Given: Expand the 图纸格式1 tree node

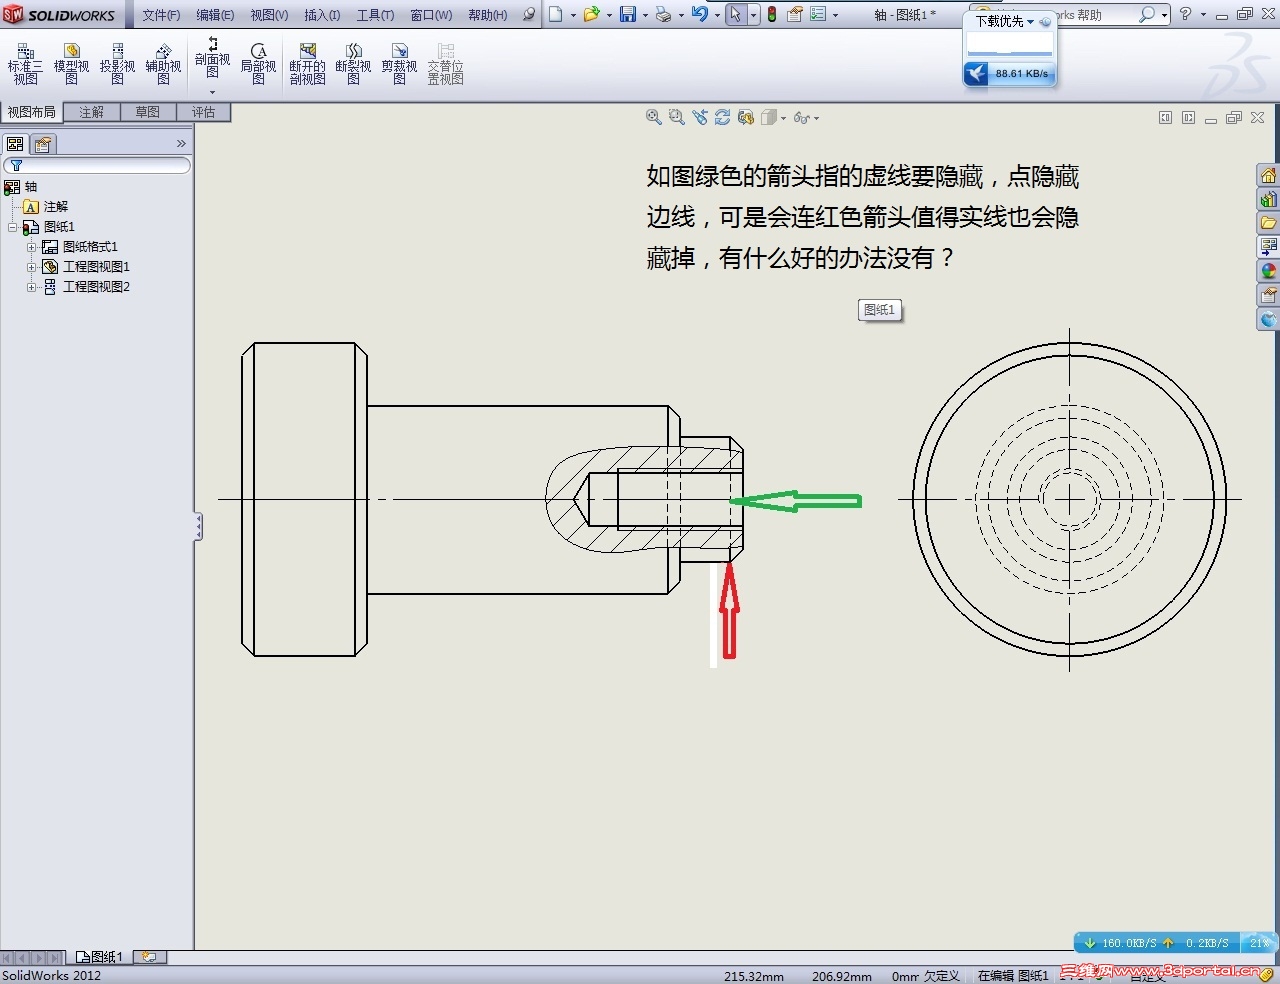Looking at the screenshot, I should 32,247.
